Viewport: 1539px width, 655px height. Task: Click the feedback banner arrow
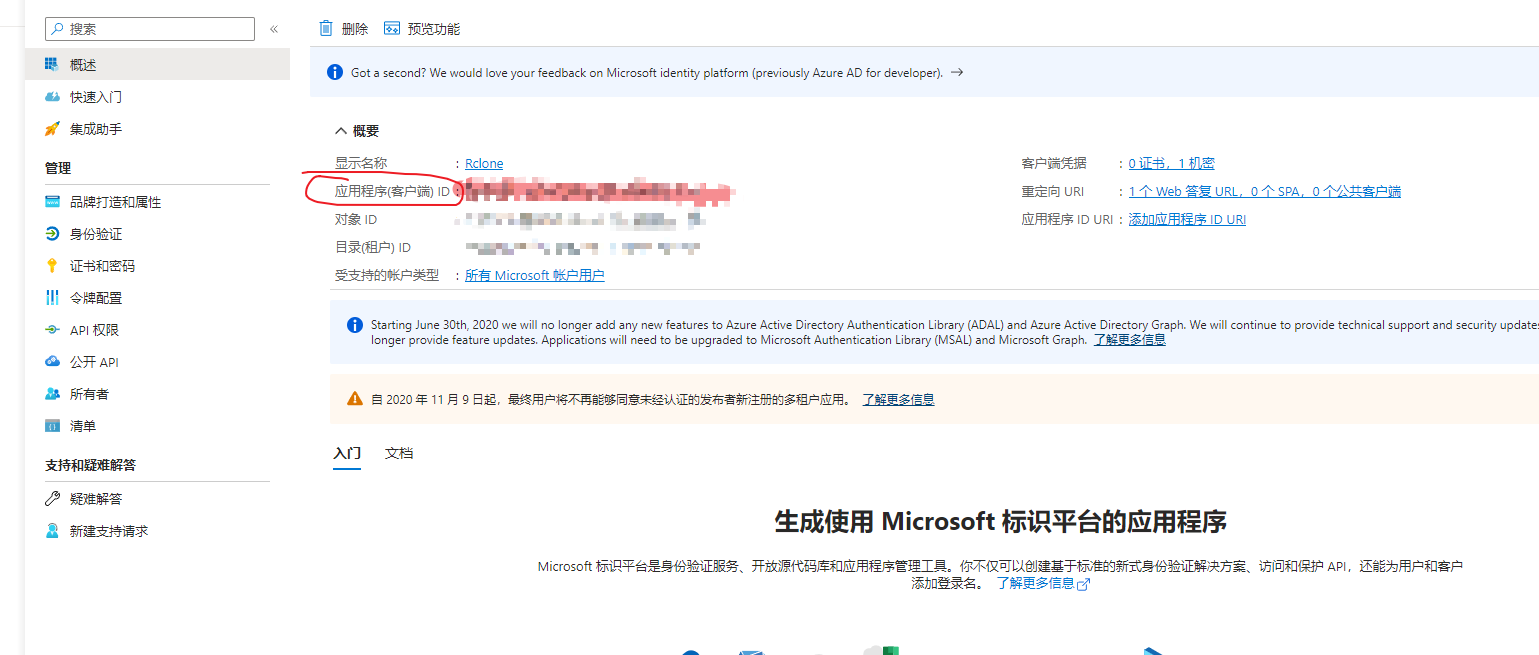[957, 73]
